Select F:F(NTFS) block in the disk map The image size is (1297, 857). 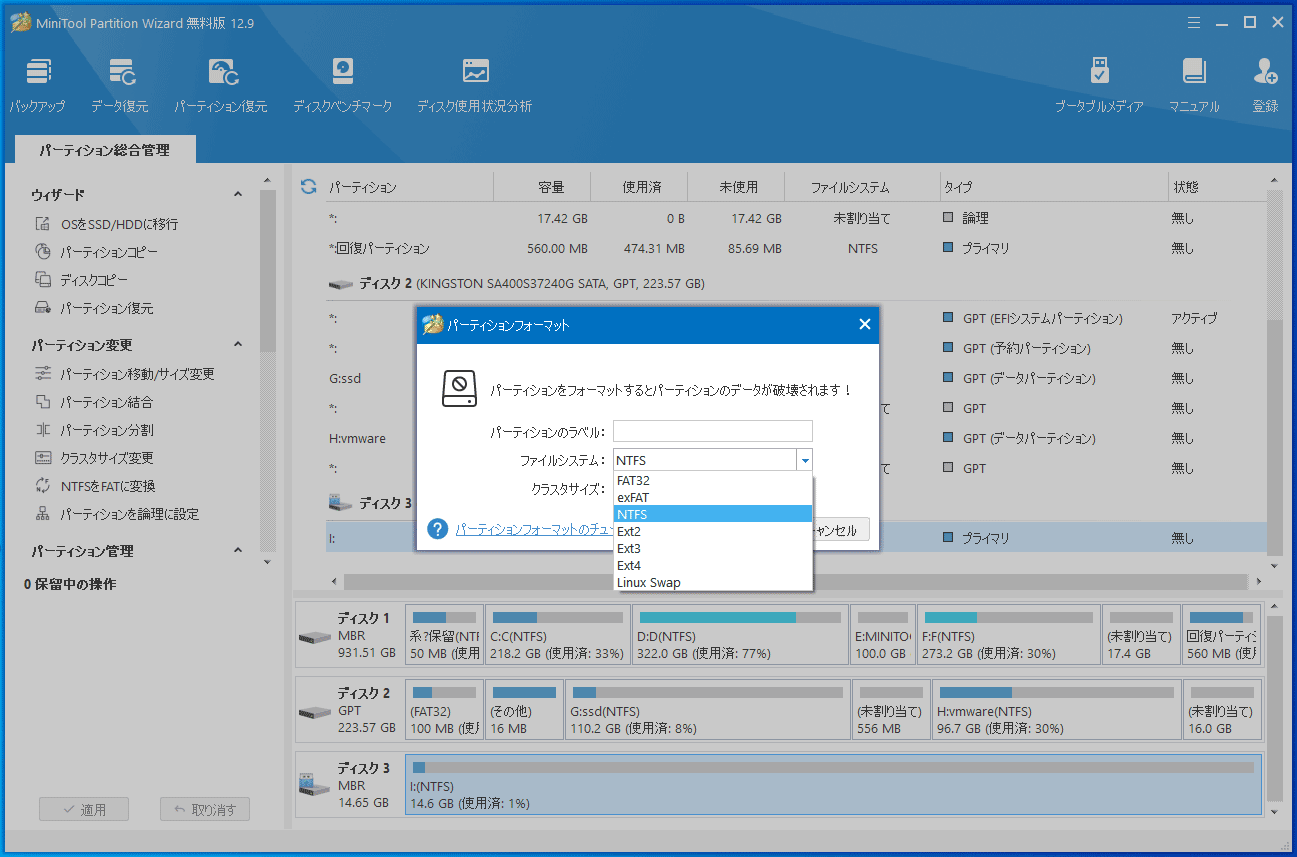1009,635
